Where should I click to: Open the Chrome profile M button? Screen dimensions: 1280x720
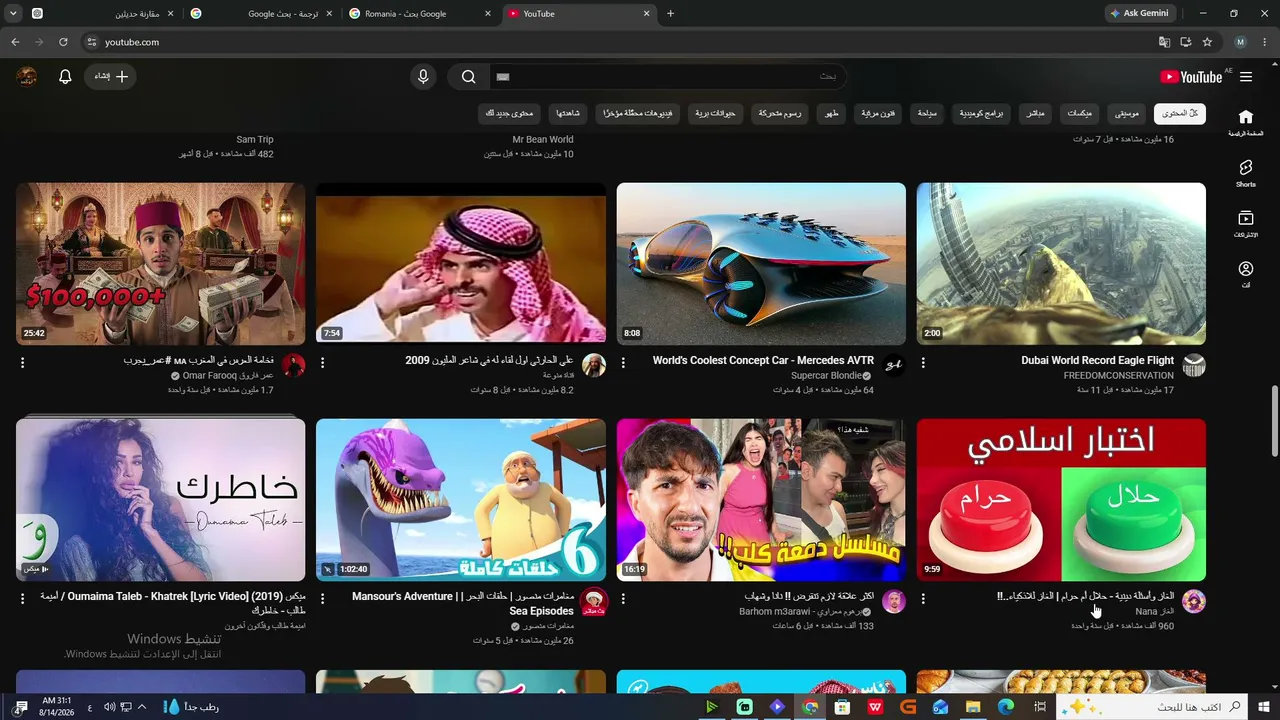pyautogui.click(x=1241, y=42)
